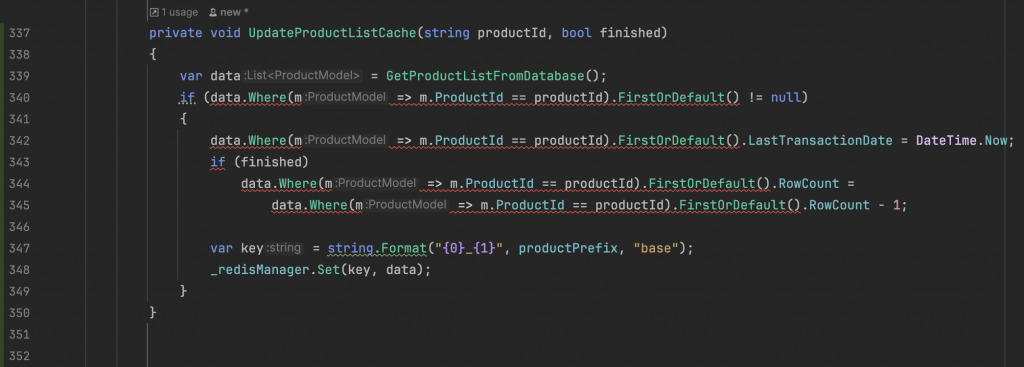The width and height of the screenshot is (1024, 367).
Task: Open the "new *" author code lens
Action: coord(234,12)
